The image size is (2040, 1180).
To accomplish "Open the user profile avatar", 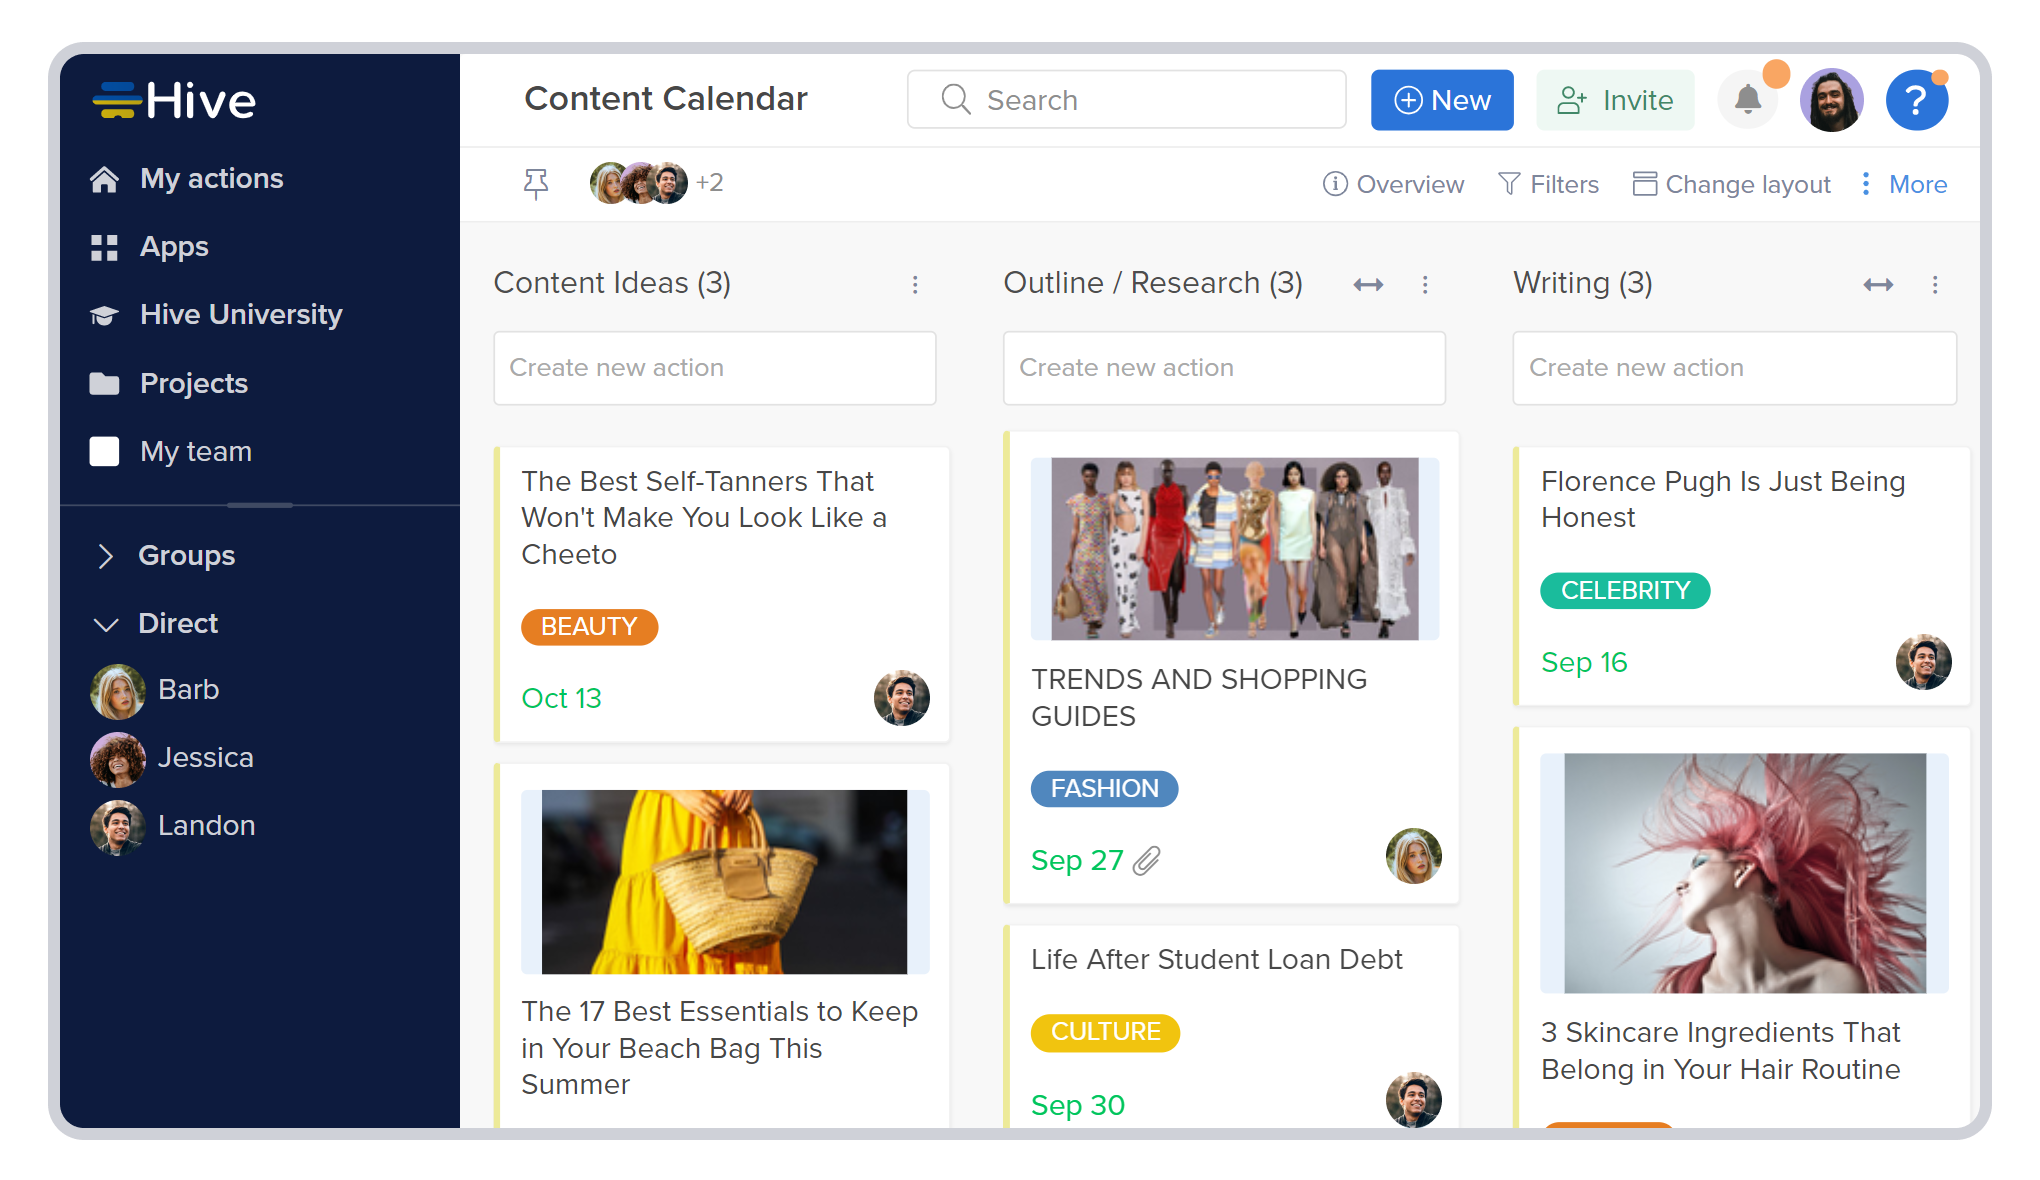I will (1831, 100).
